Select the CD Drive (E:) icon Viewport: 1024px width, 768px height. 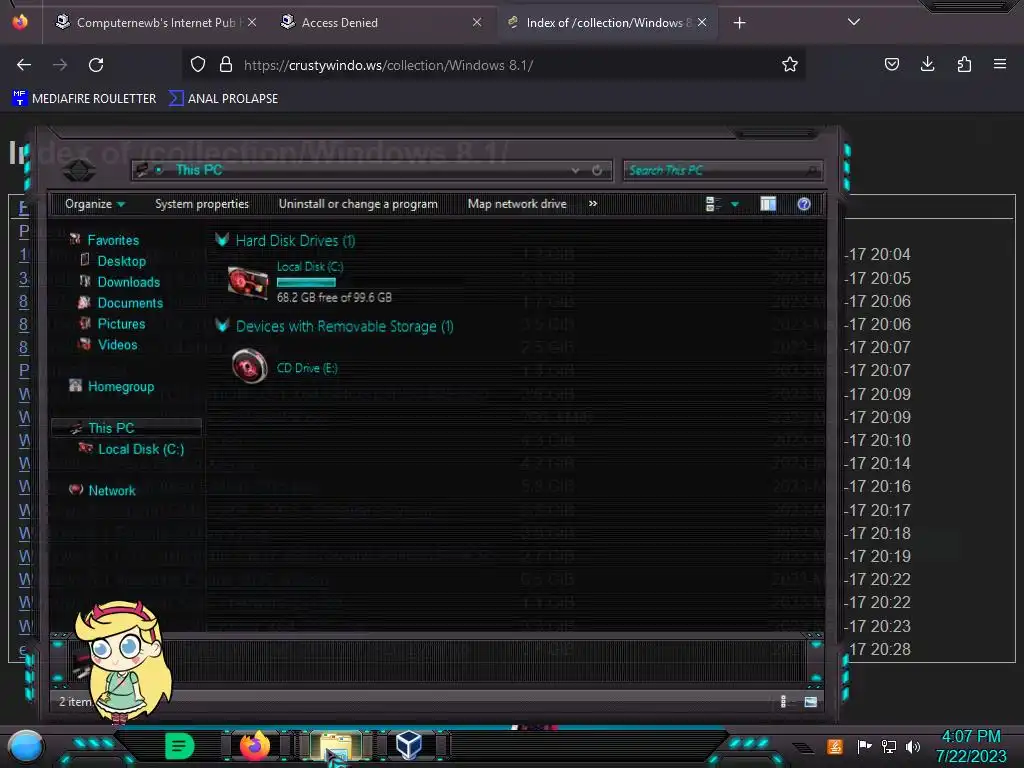point(249,366)
